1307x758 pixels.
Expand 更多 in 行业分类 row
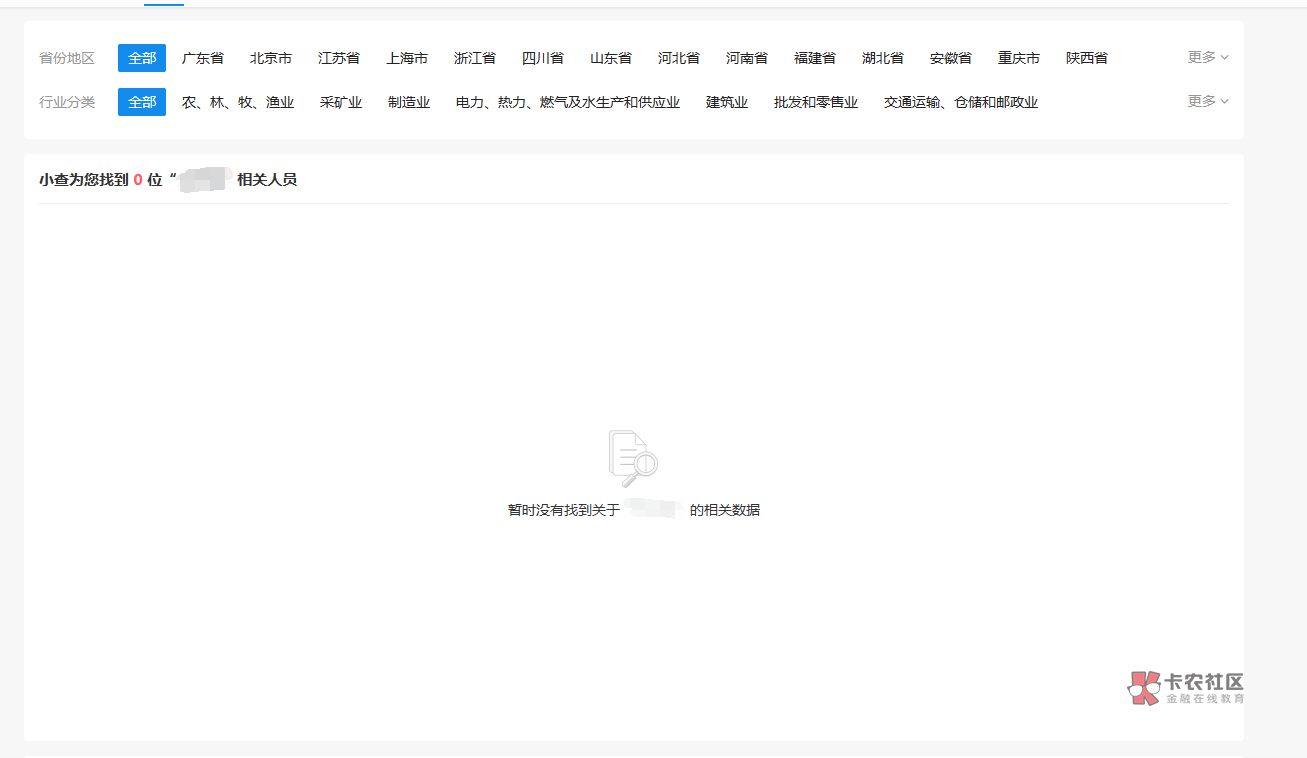(x=1208, y=101)
